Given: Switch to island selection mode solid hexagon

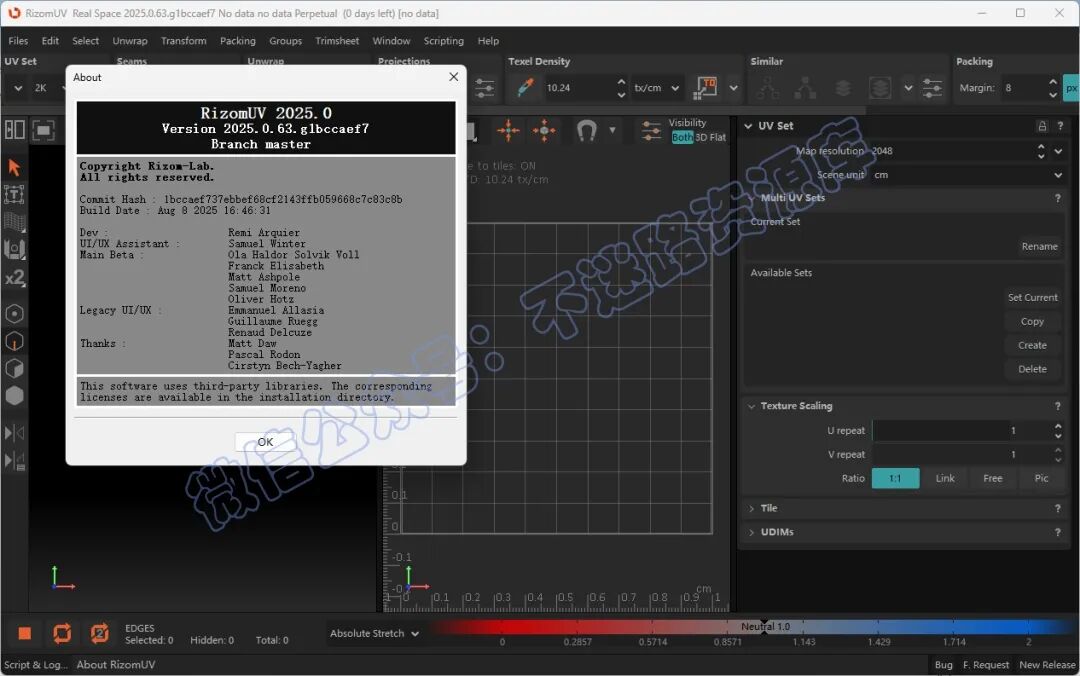Looking at the screenshot, I should (14, 396).
